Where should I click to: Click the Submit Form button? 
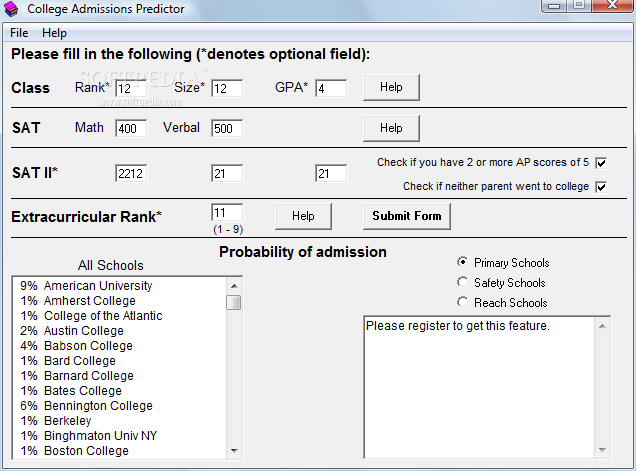pos(406,216)
